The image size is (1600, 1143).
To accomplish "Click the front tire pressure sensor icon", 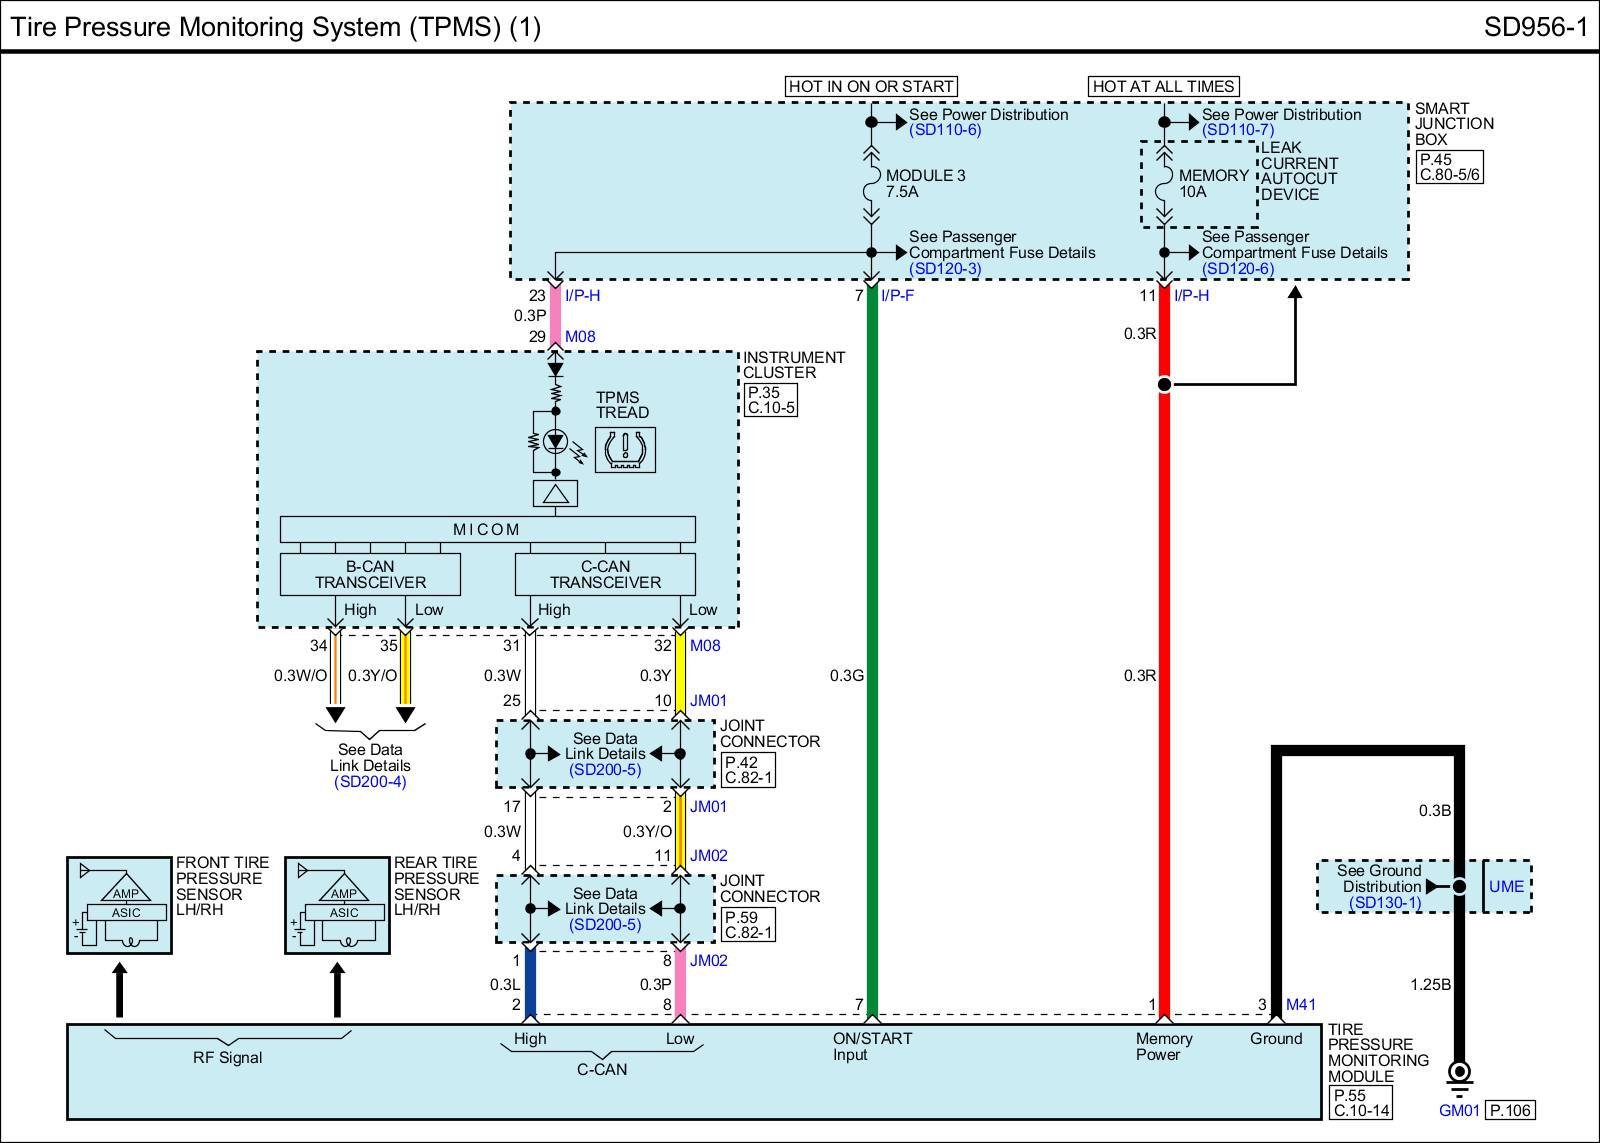I will point(119,905).
